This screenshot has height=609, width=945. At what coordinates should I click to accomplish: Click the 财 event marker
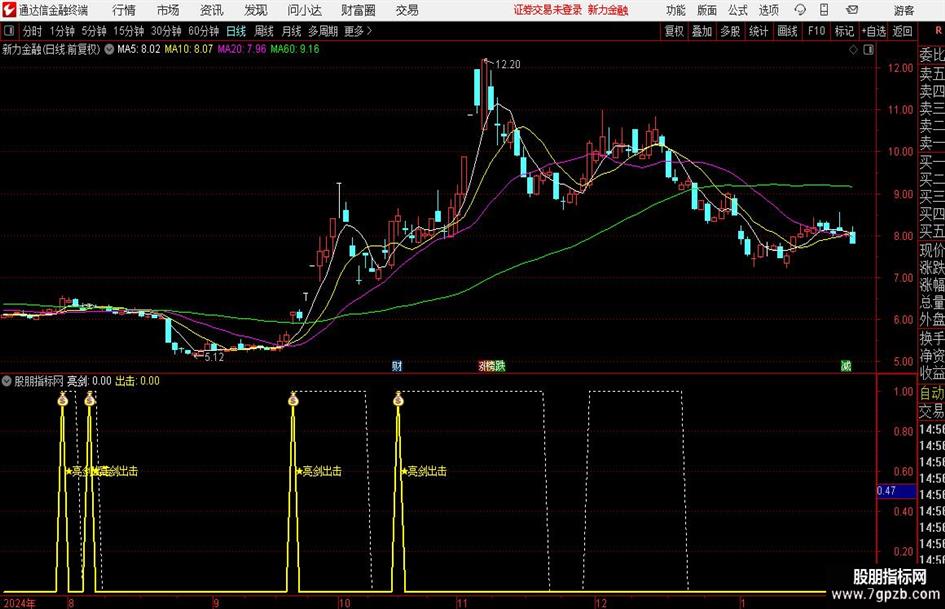click(x=397, y=365)
